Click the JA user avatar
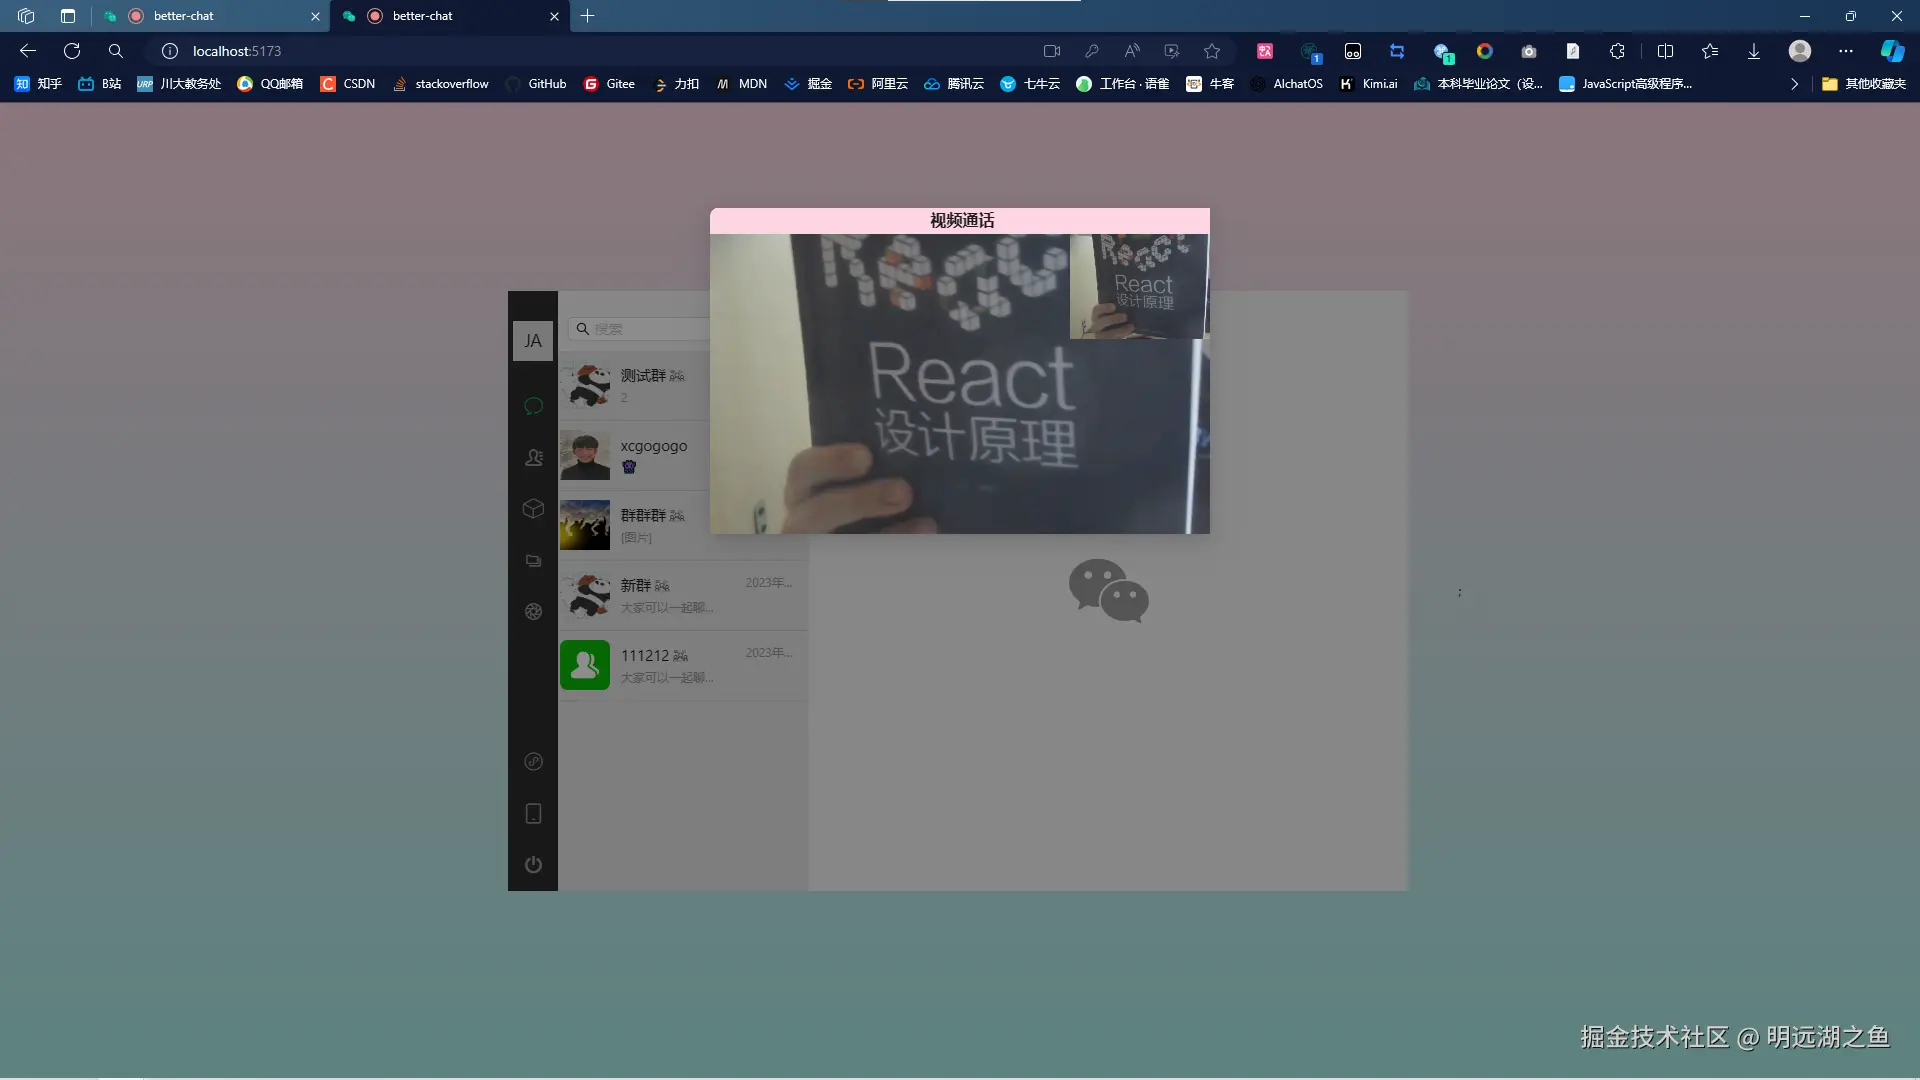 (x=533, y=341)
